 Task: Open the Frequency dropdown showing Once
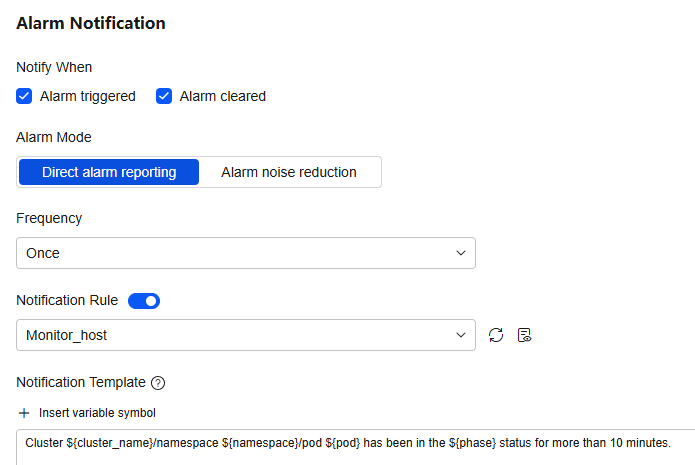point(246,253)
